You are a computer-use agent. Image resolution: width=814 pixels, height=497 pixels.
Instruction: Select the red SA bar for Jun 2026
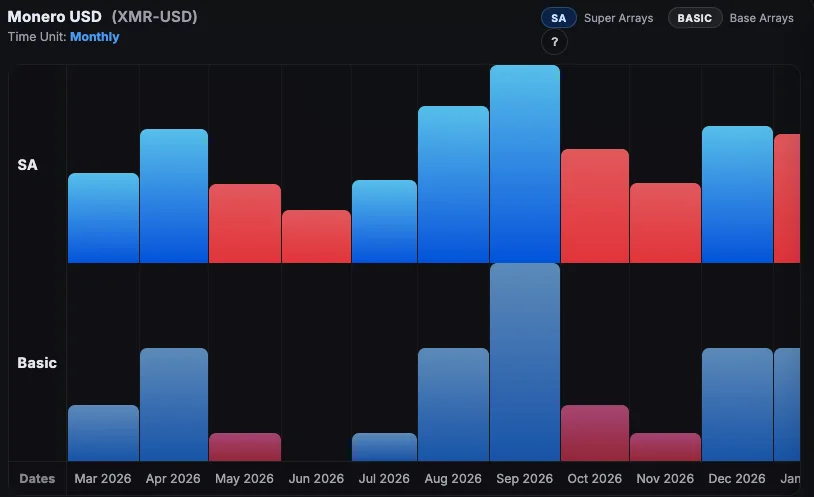316,236
